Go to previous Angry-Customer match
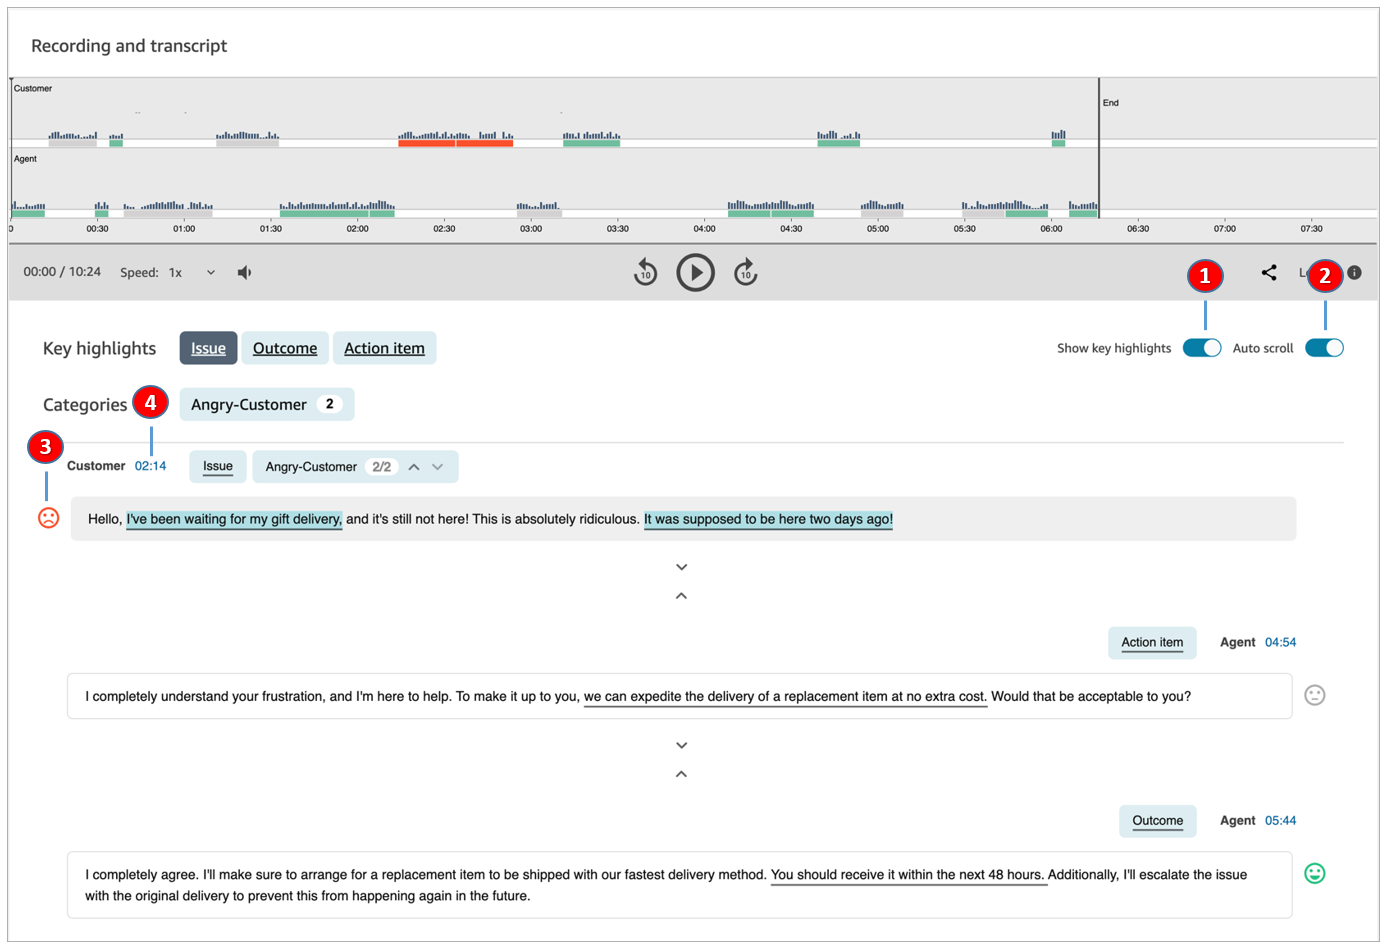Screen dimensions: 1387x950 click(x=414, y=467)
